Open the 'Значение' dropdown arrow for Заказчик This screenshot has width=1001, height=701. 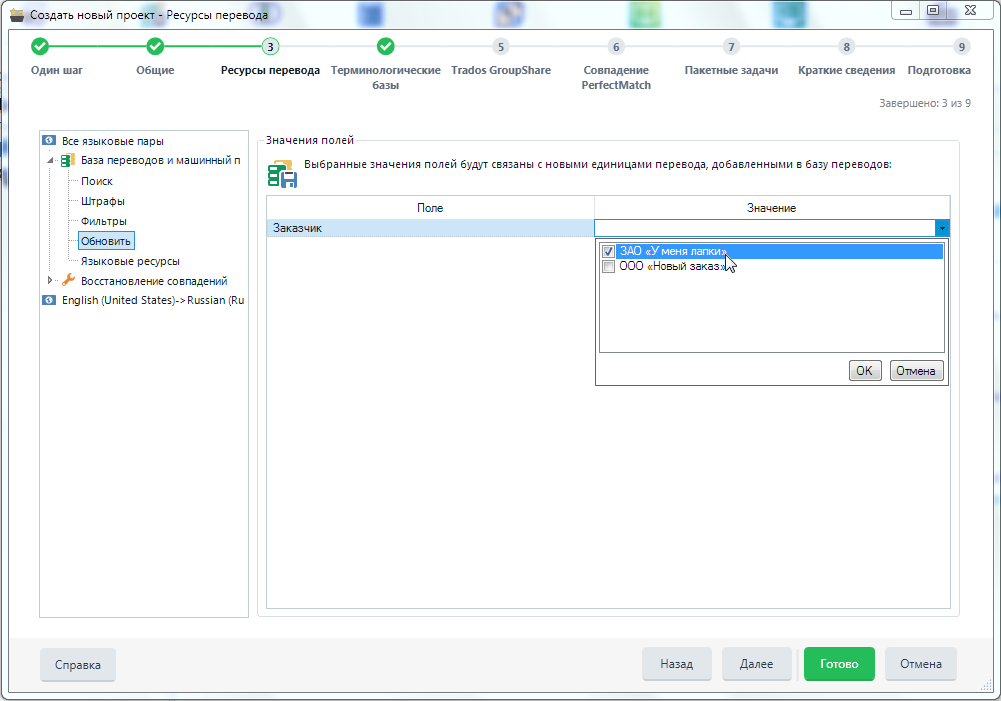click(941, 228)
